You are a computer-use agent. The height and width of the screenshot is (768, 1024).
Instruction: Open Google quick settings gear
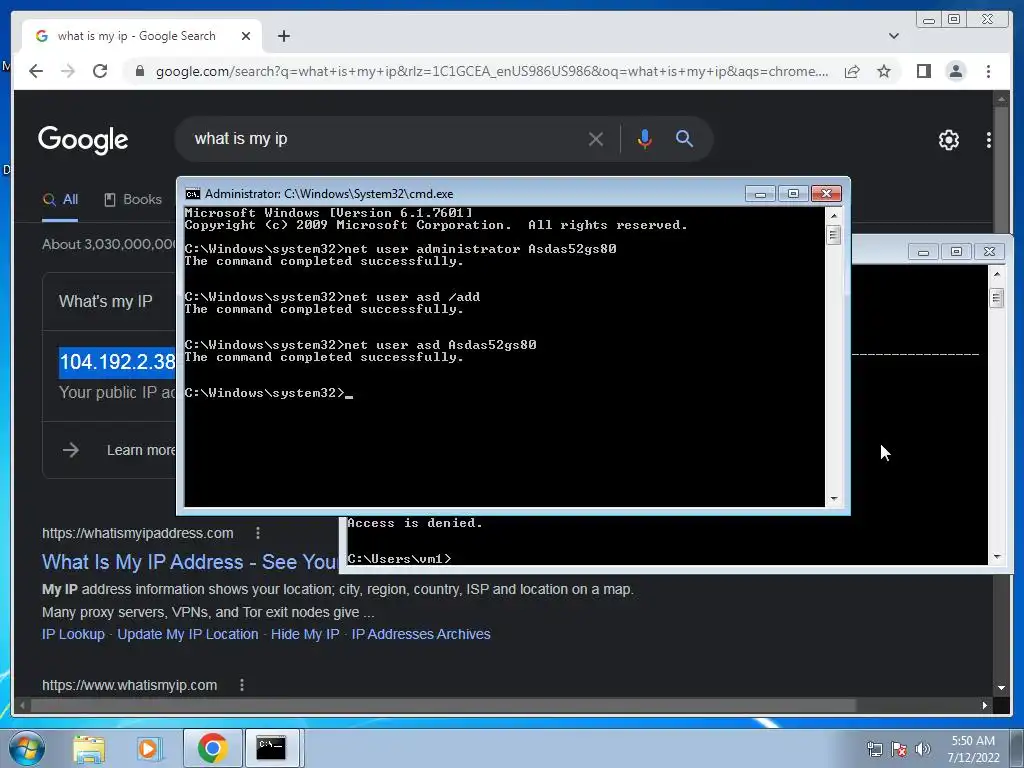point(948,140)
